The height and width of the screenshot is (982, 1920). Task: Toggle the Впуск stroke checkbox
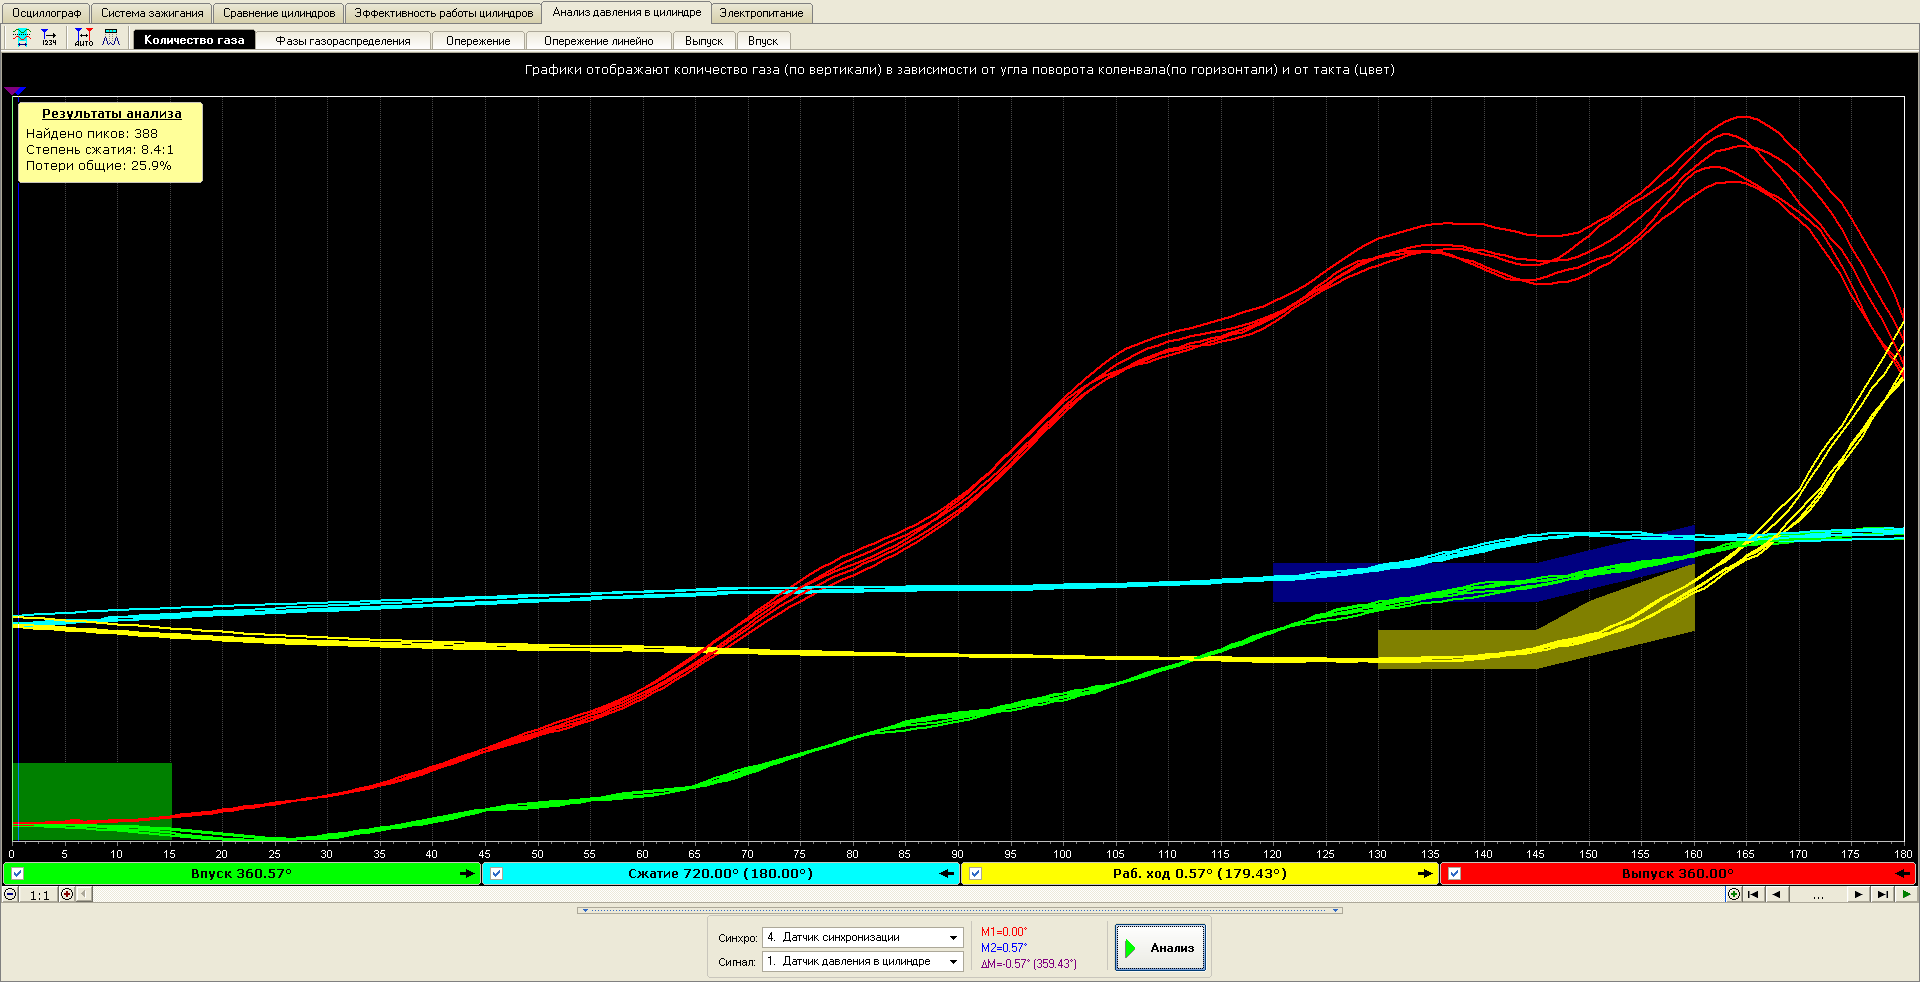coord(17,874)
